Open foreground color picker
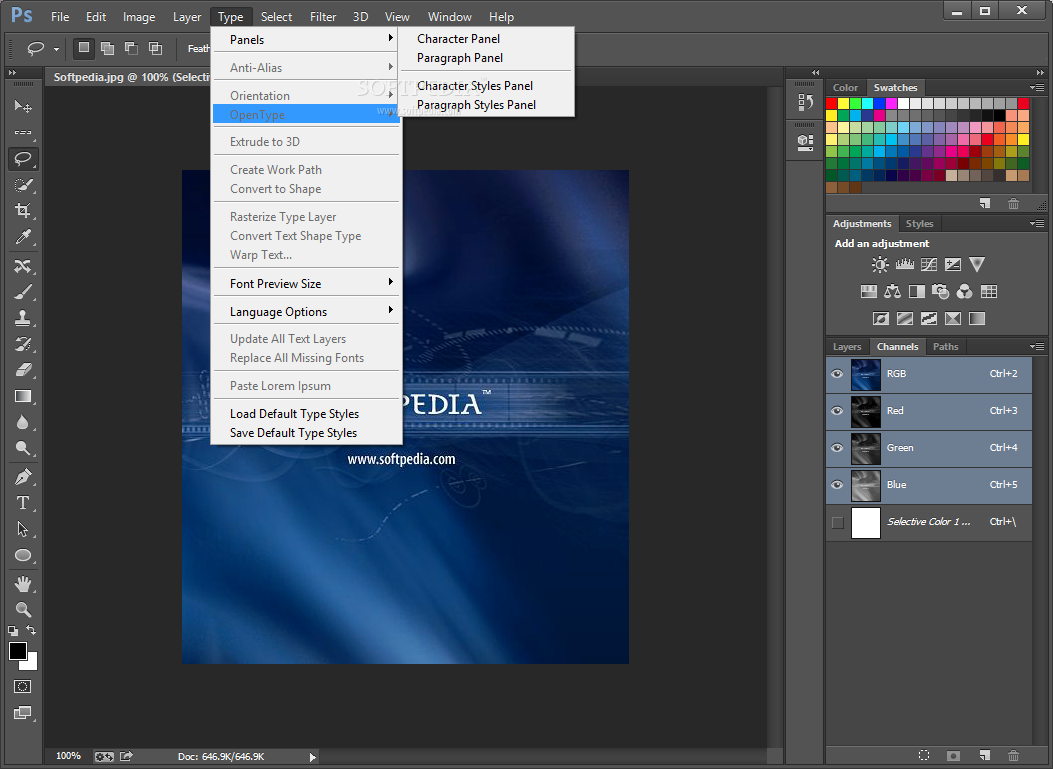The width and height of the screenshot is (1053, 769). 17,650
